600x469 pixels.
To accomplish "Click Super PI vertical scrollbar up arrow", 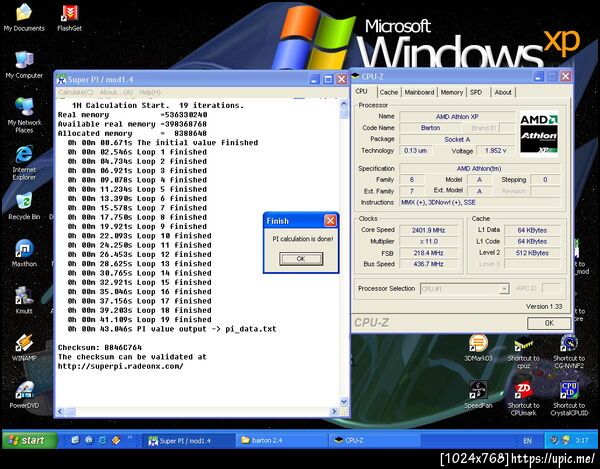I will coord(344,104).
